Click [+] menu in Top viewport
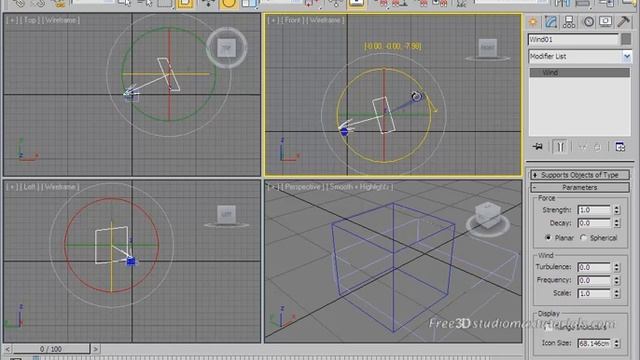The image size is (640, 360). click(12, 20)
